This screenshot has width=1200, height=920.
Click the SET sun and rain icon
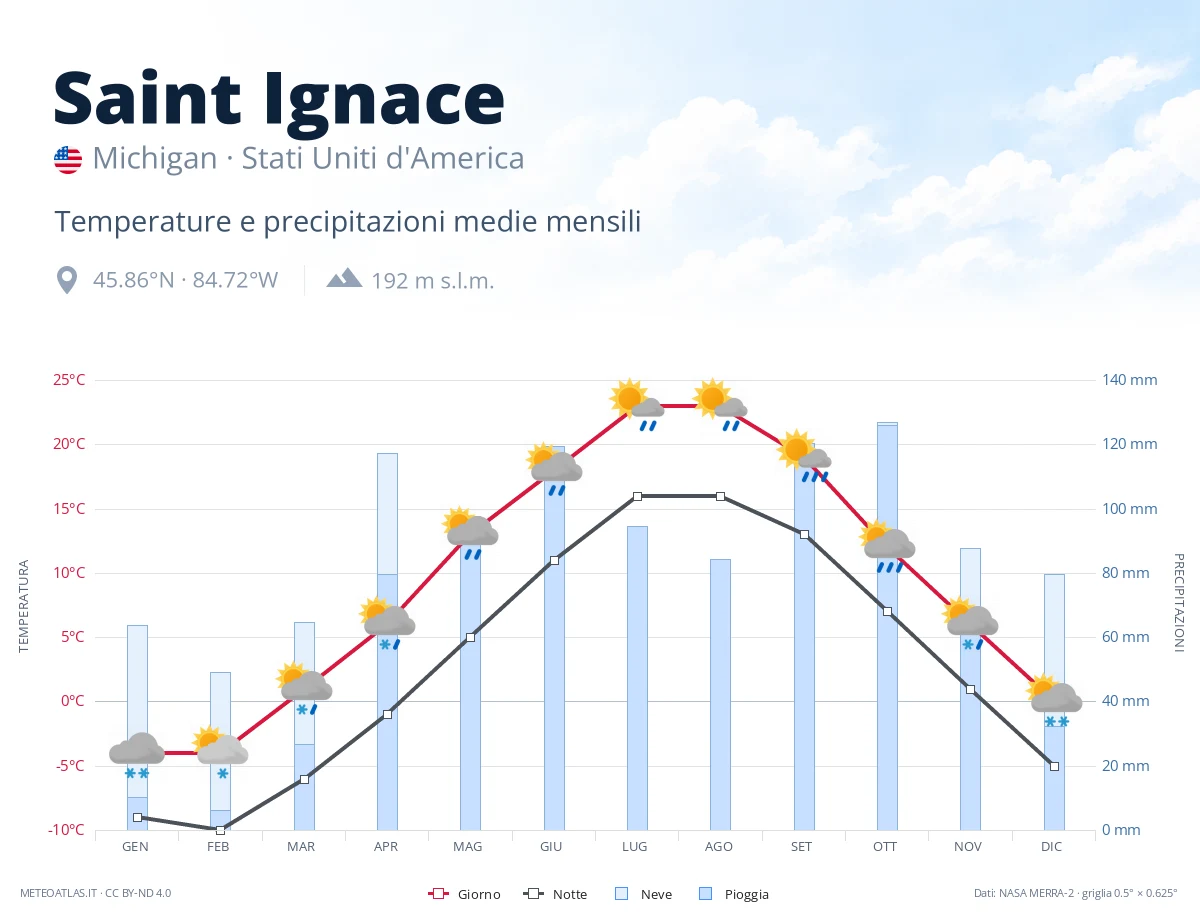805,456
